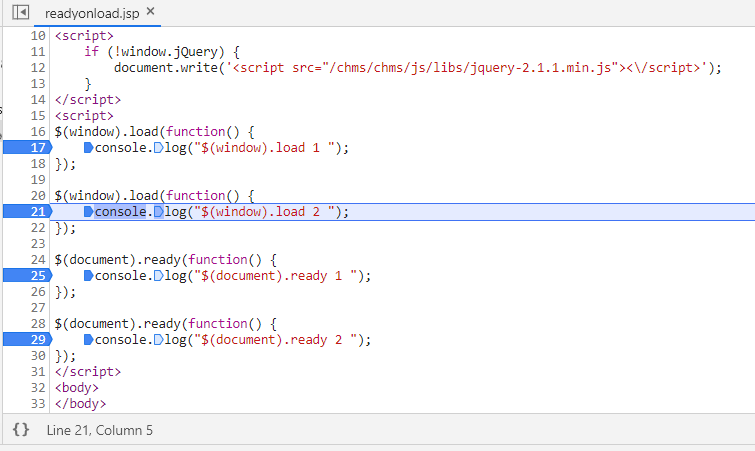Image resolution: width=755 pixels, height=451 pixels.
Task: Add breakpoint at line number 12
Action: point(38,67)
